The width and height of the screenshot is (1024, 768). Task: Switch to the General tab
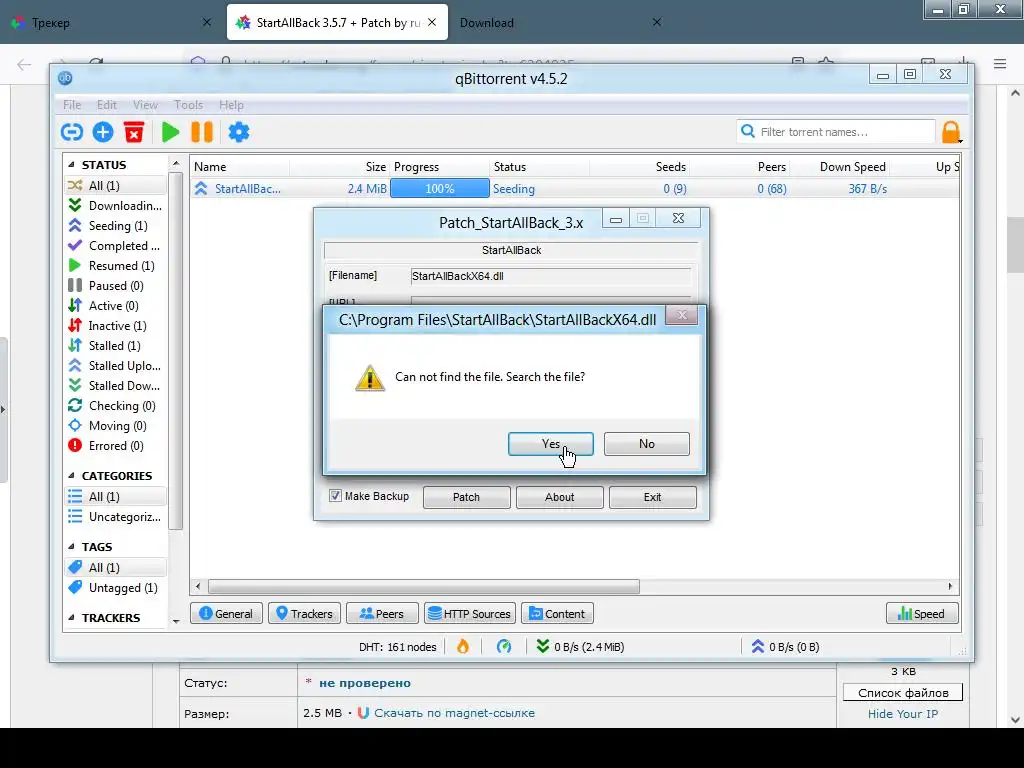click(226, 613)
